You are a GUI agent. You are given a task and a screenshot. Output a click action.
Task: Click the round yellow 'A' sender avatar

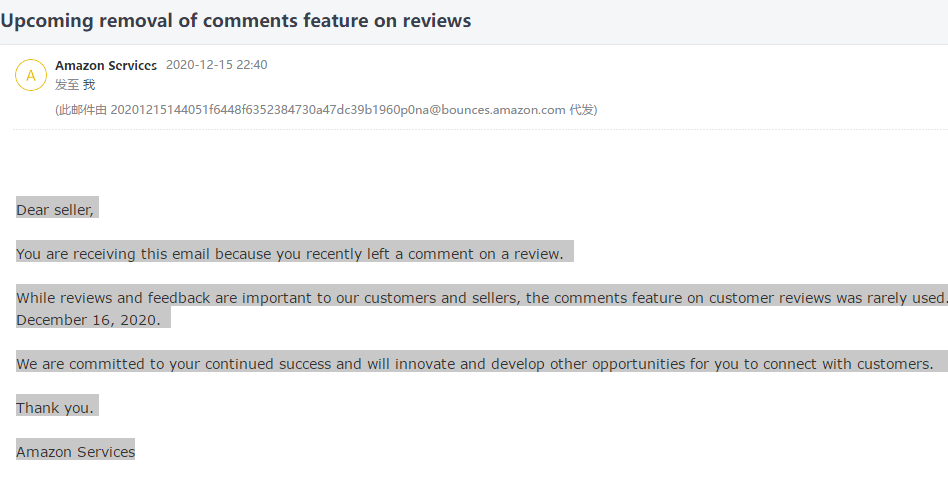pos(31,75)
